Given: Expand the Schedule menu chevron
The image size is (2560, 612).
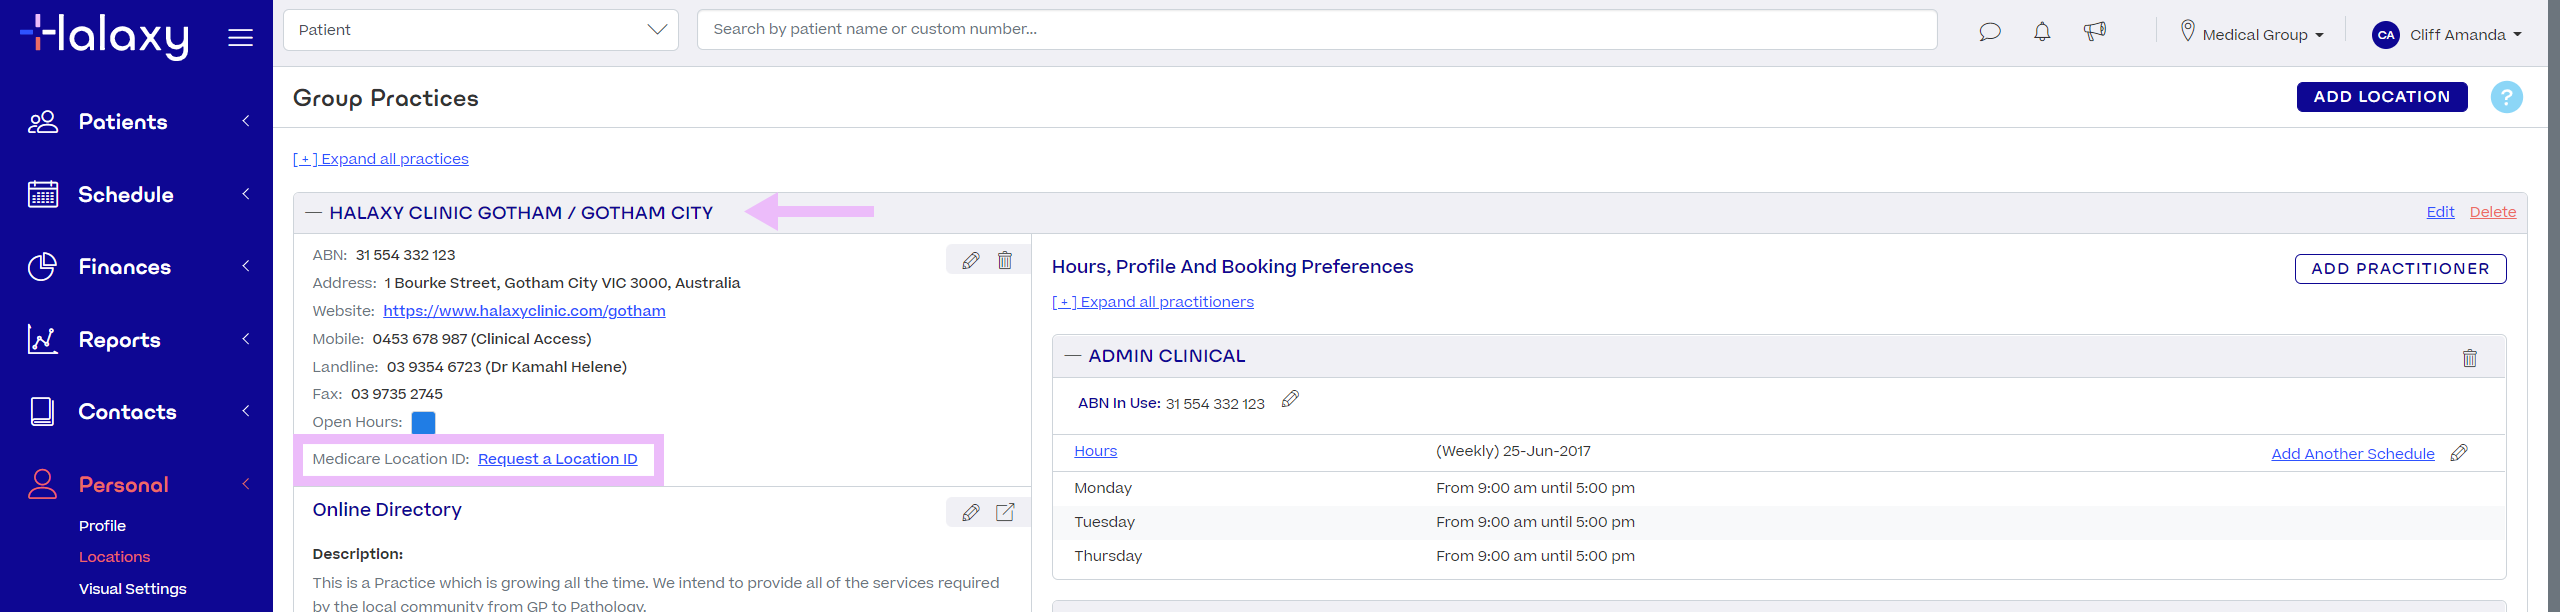Looking at the screenshot, I should (246, 194).
